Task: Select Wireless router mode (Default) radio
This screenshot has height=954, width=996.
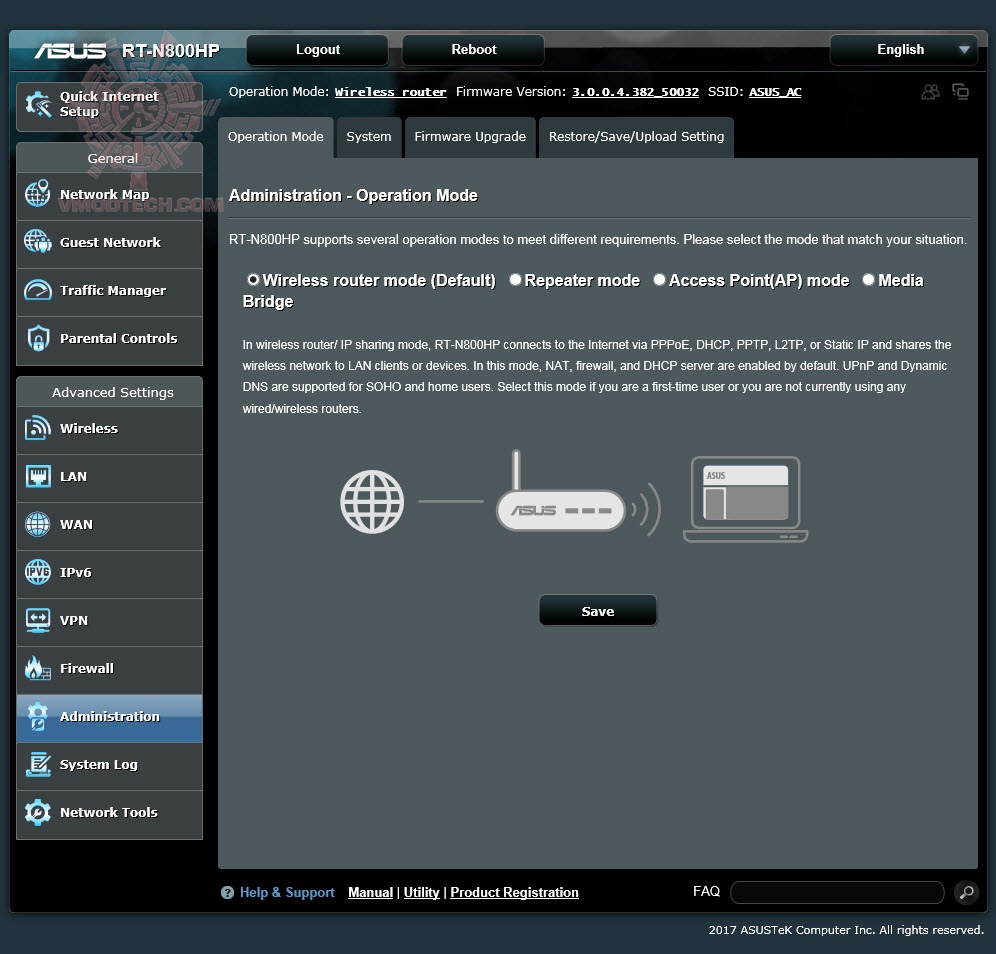Action: pos(253,279)
